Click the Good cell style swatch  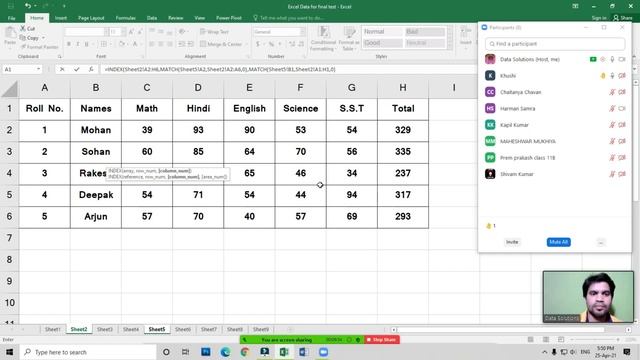click(382, 43)
